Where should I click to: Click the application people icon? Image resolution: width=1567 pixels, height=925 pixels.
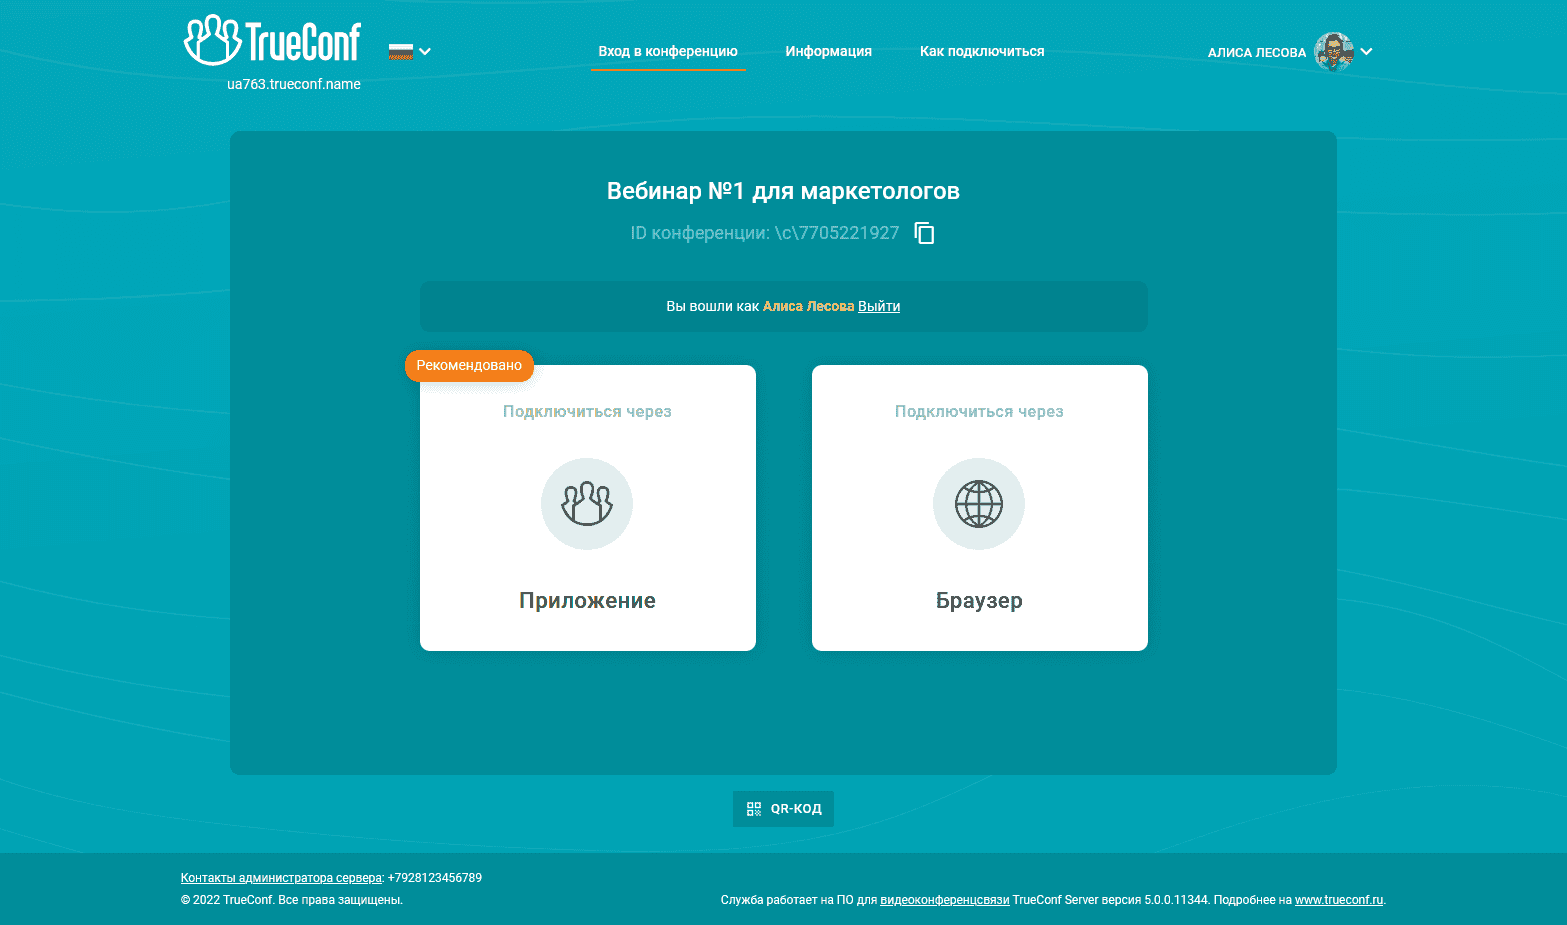pos(587,504)
